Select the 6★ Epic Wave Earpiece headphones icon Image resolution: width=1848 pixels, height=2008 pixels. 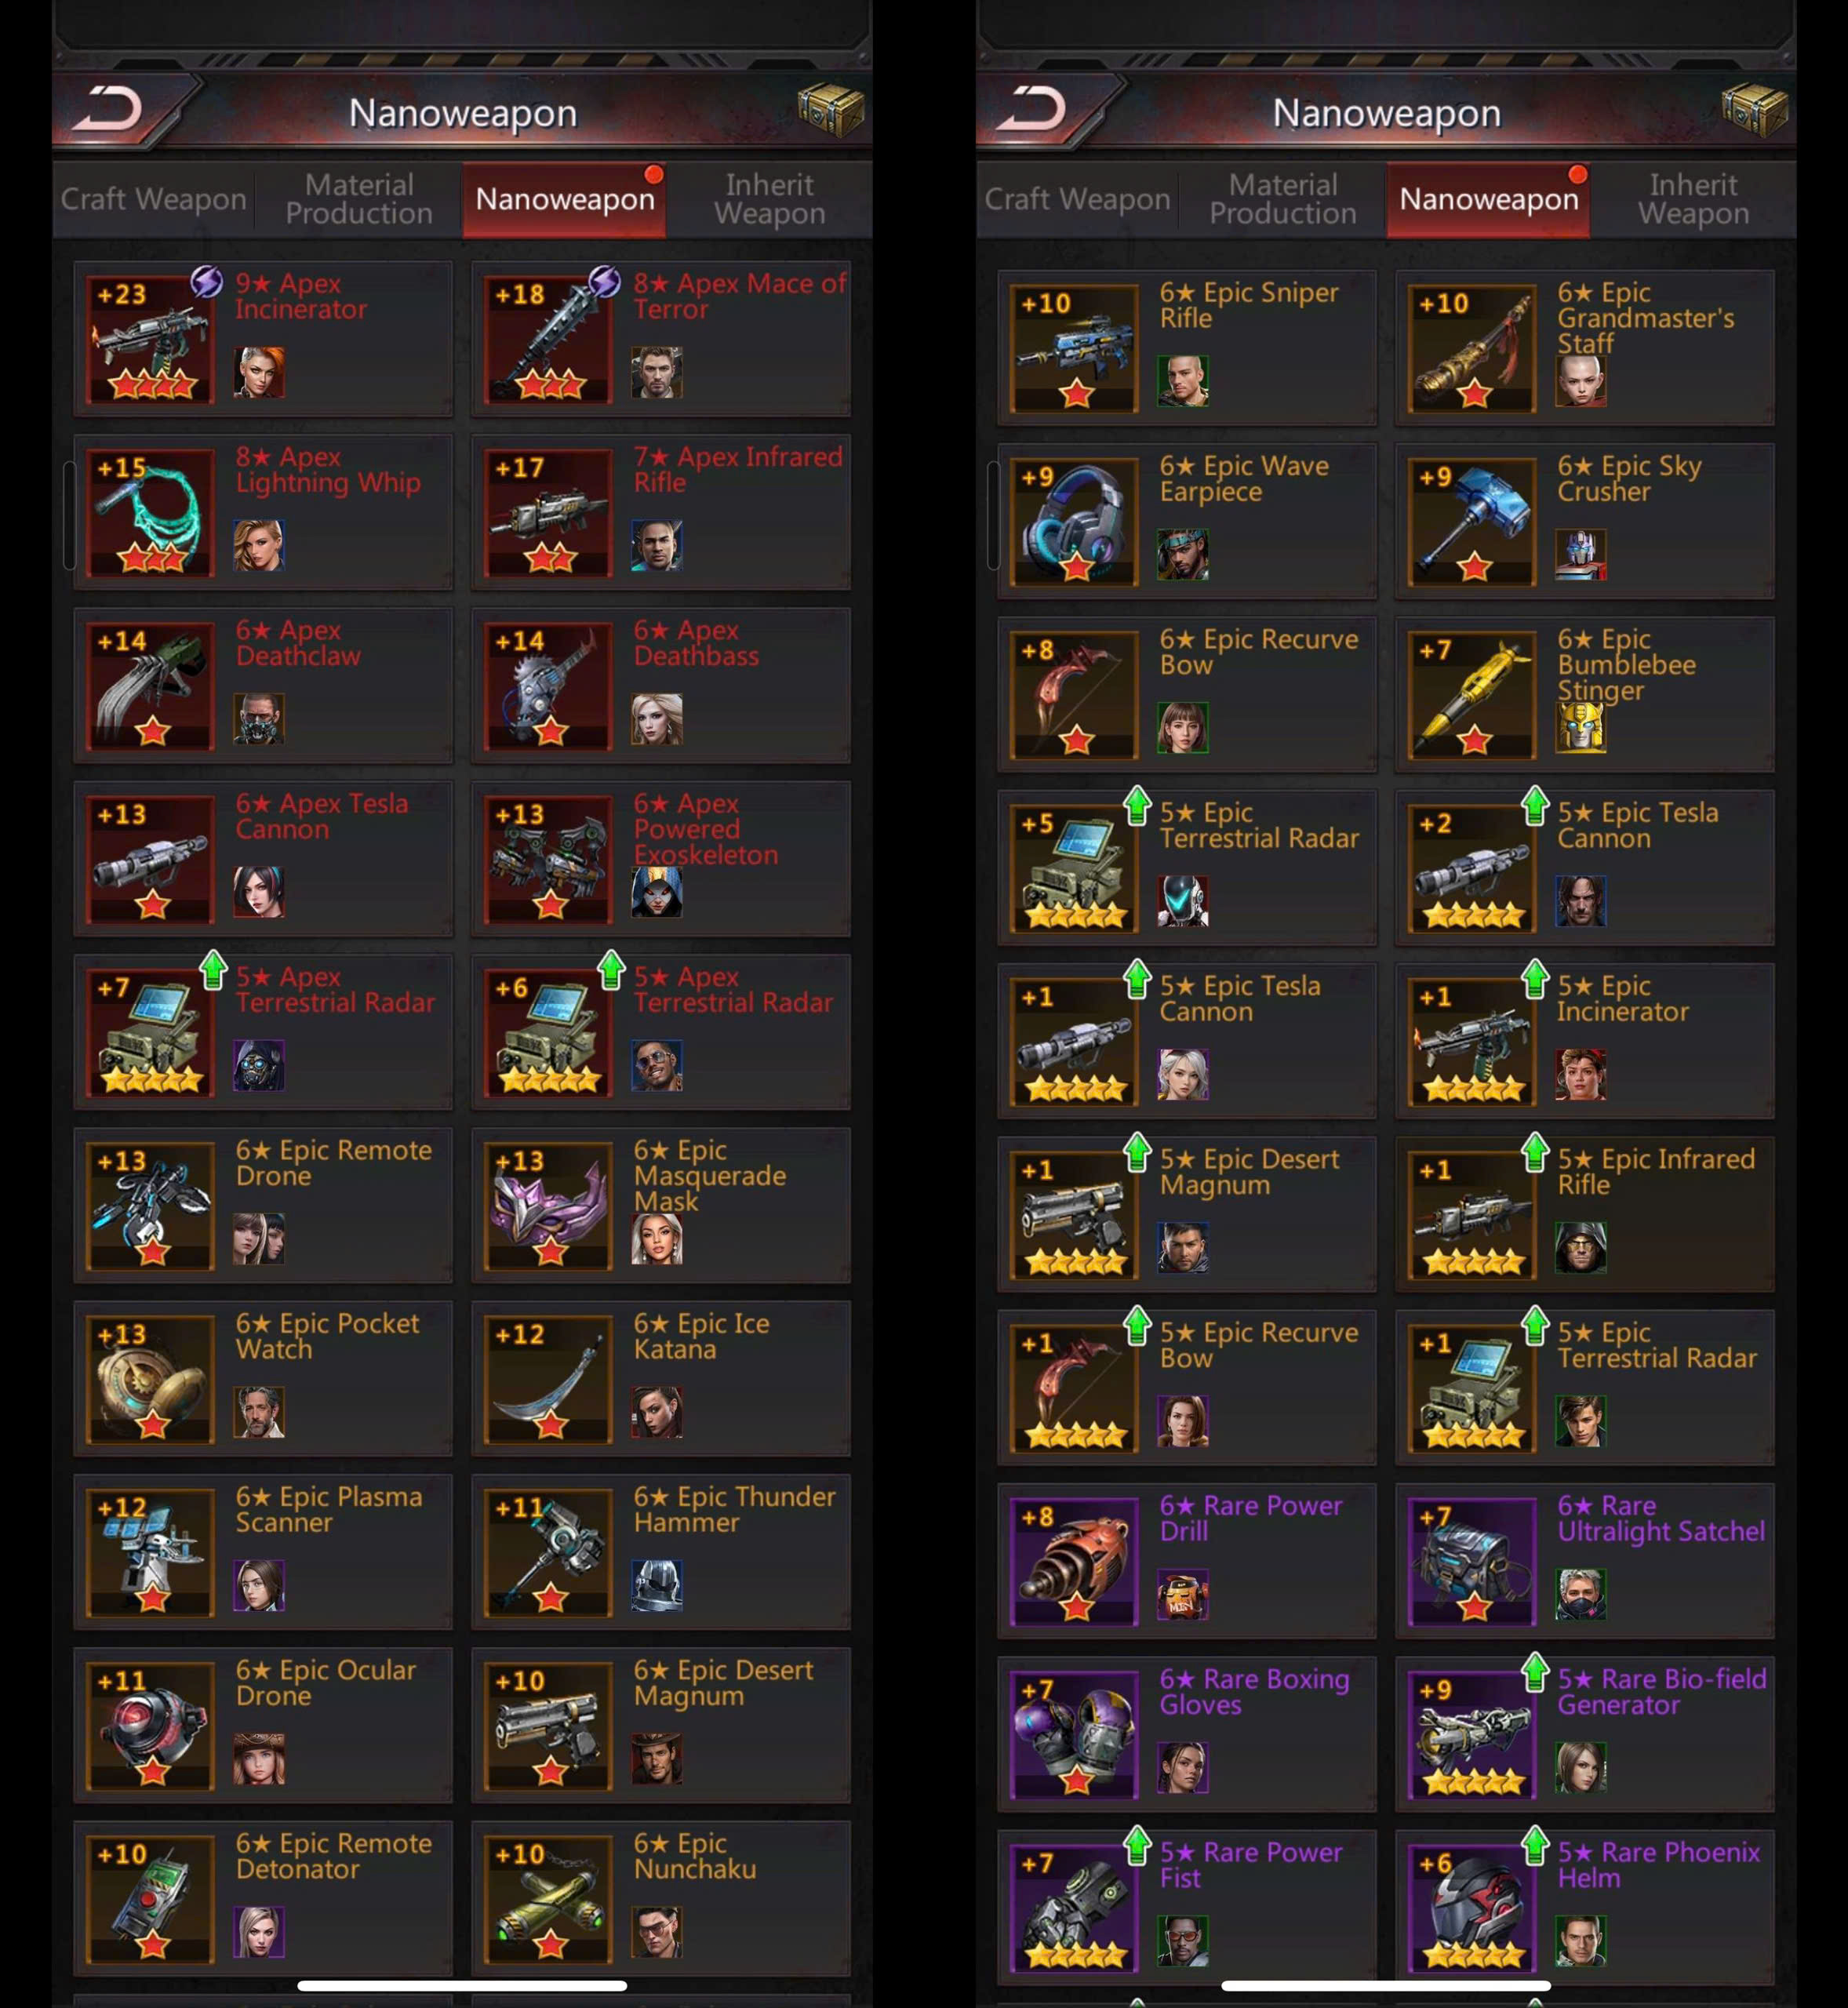[x=1075, y=522]
